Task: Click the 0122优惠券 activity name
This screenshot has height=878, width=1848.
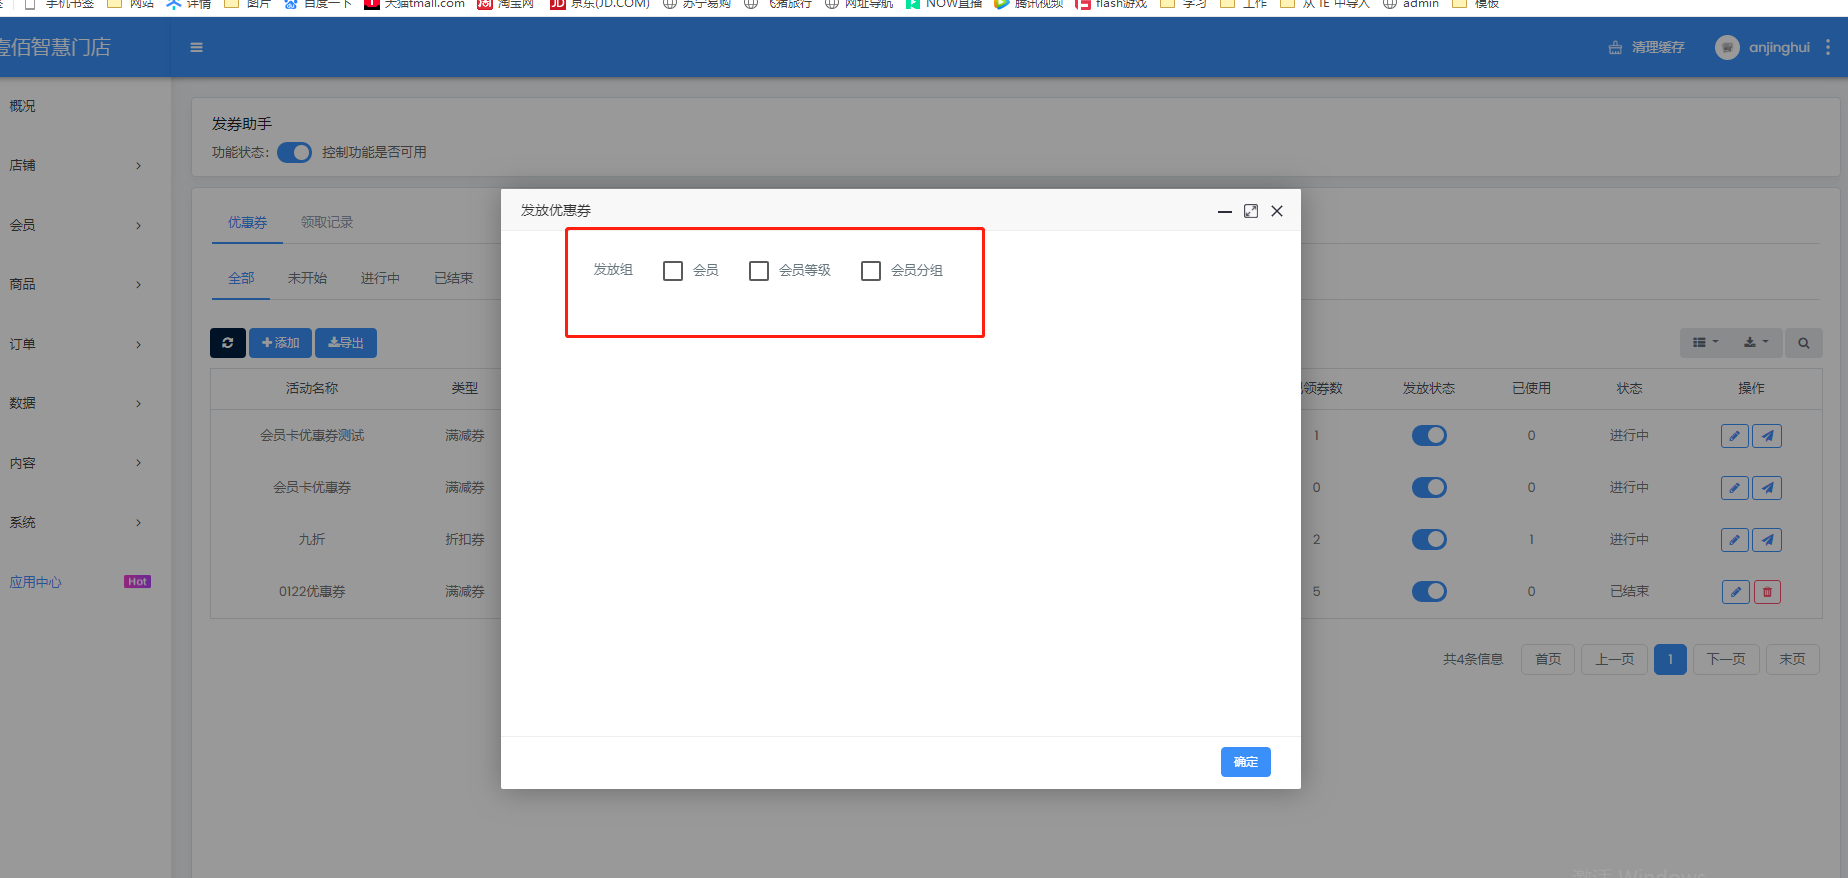Action: point(312,592)
